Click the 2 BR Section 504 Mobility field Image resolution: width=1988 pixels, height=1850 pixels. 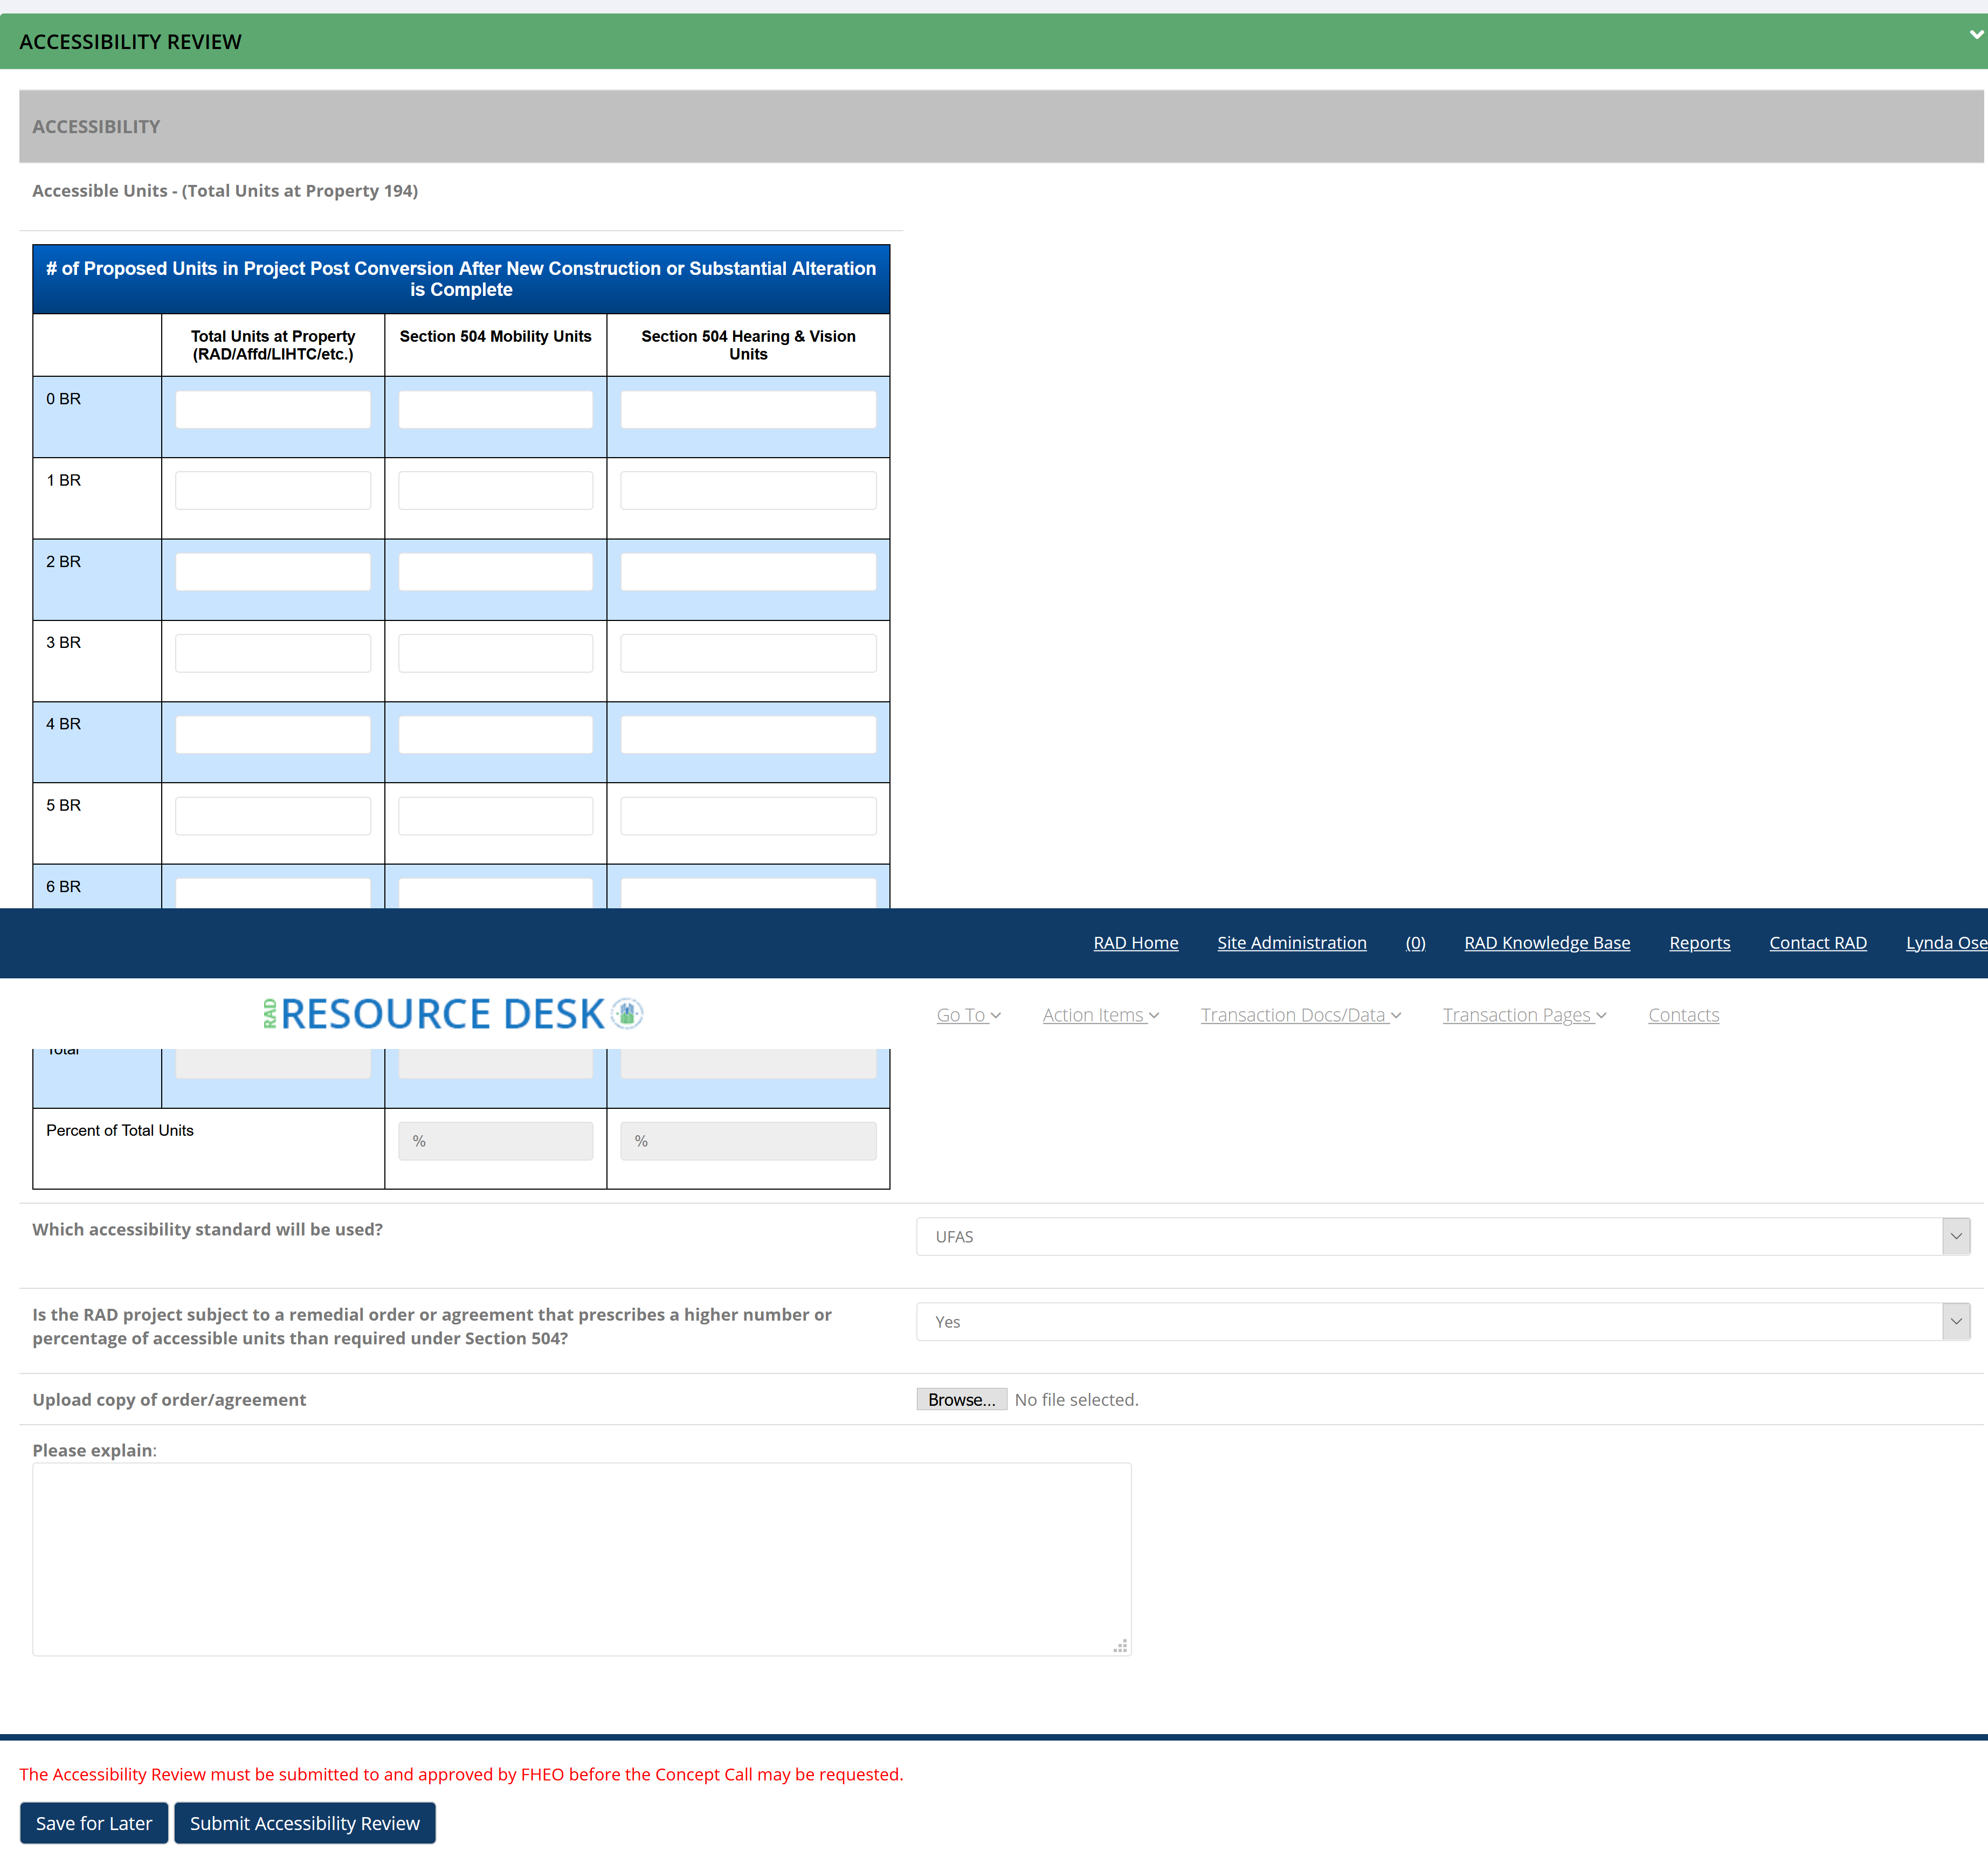pyautogui.click(x=495, y=572)
